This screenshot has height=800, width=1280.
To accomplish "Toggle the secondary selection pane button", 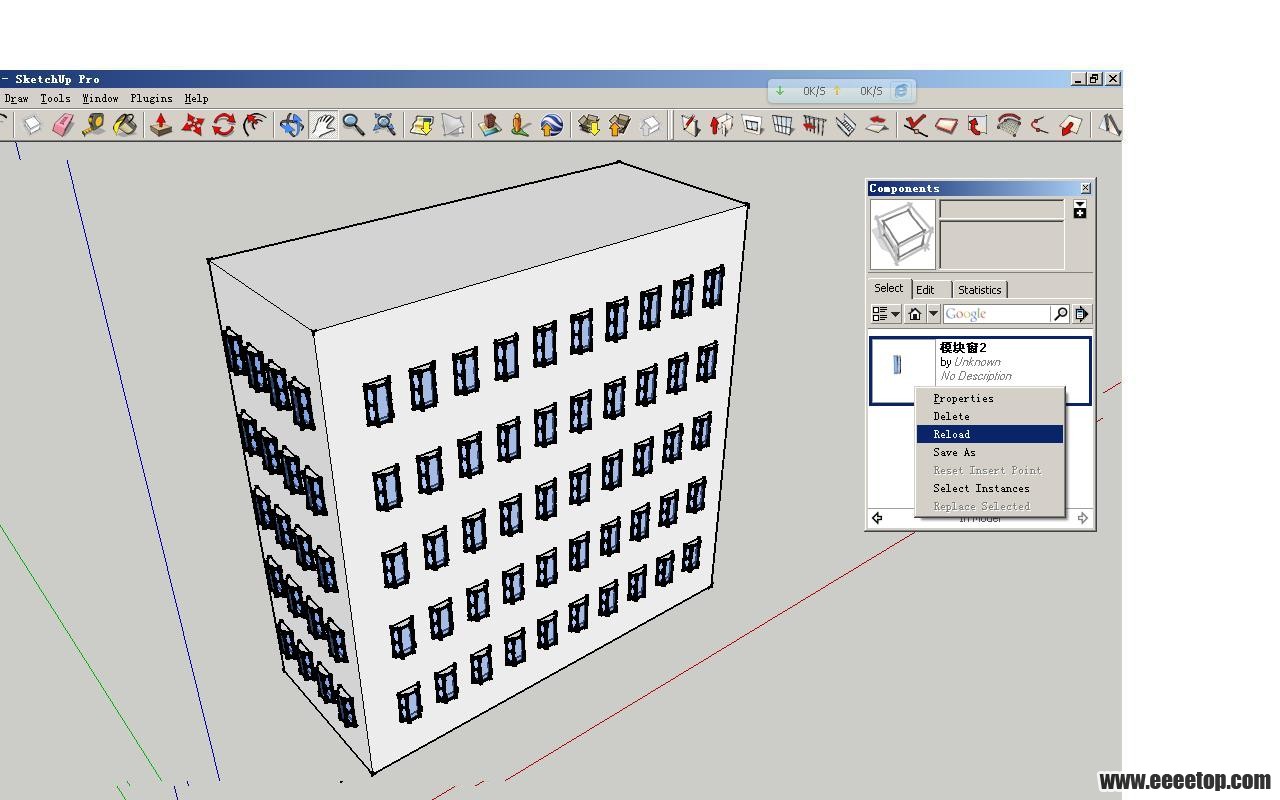I will click(1080, 210).
